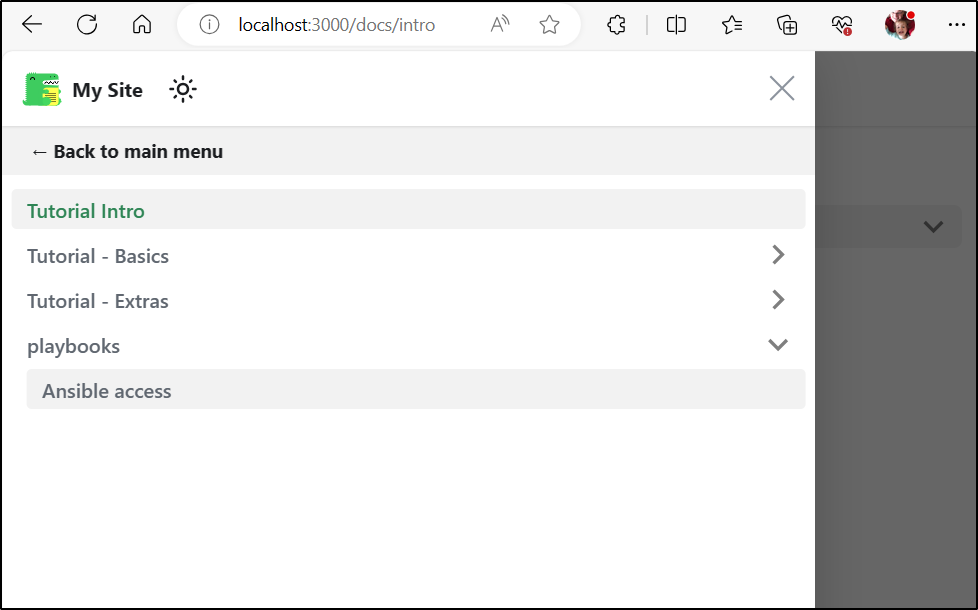This screenshot has width=978, height=610.
Task: Expand Tutorial - Basics chevron
Action: pos(778,254)
